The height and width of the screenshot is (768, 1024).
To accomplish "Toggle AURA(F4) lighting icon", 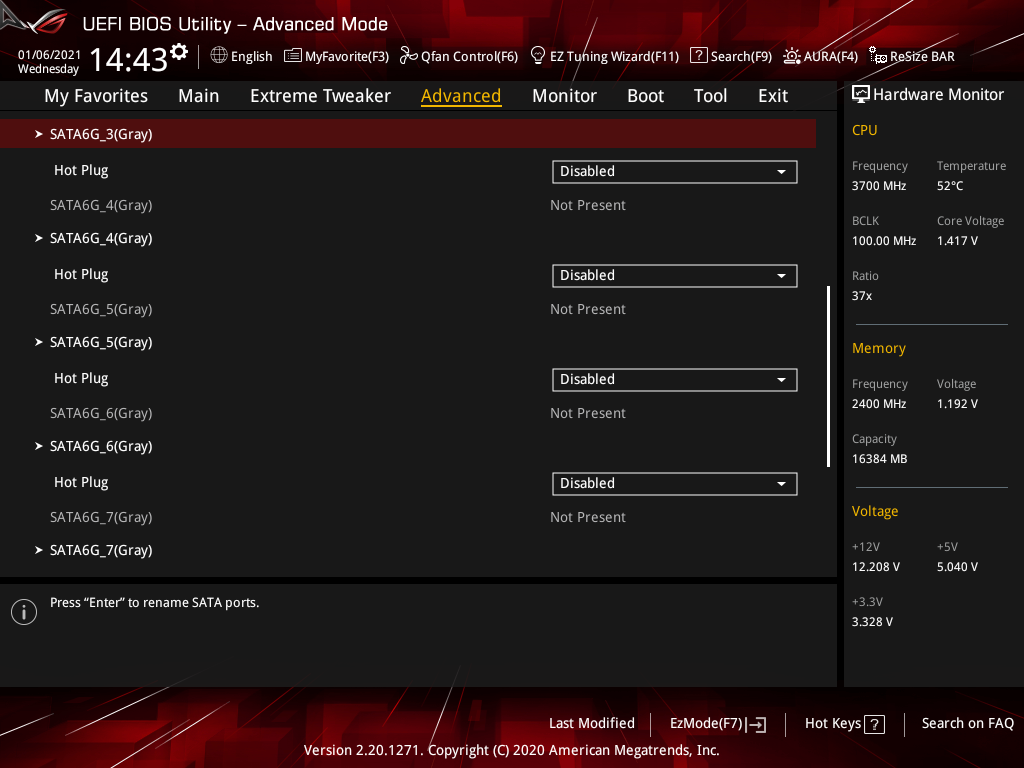I will [792, 56].
